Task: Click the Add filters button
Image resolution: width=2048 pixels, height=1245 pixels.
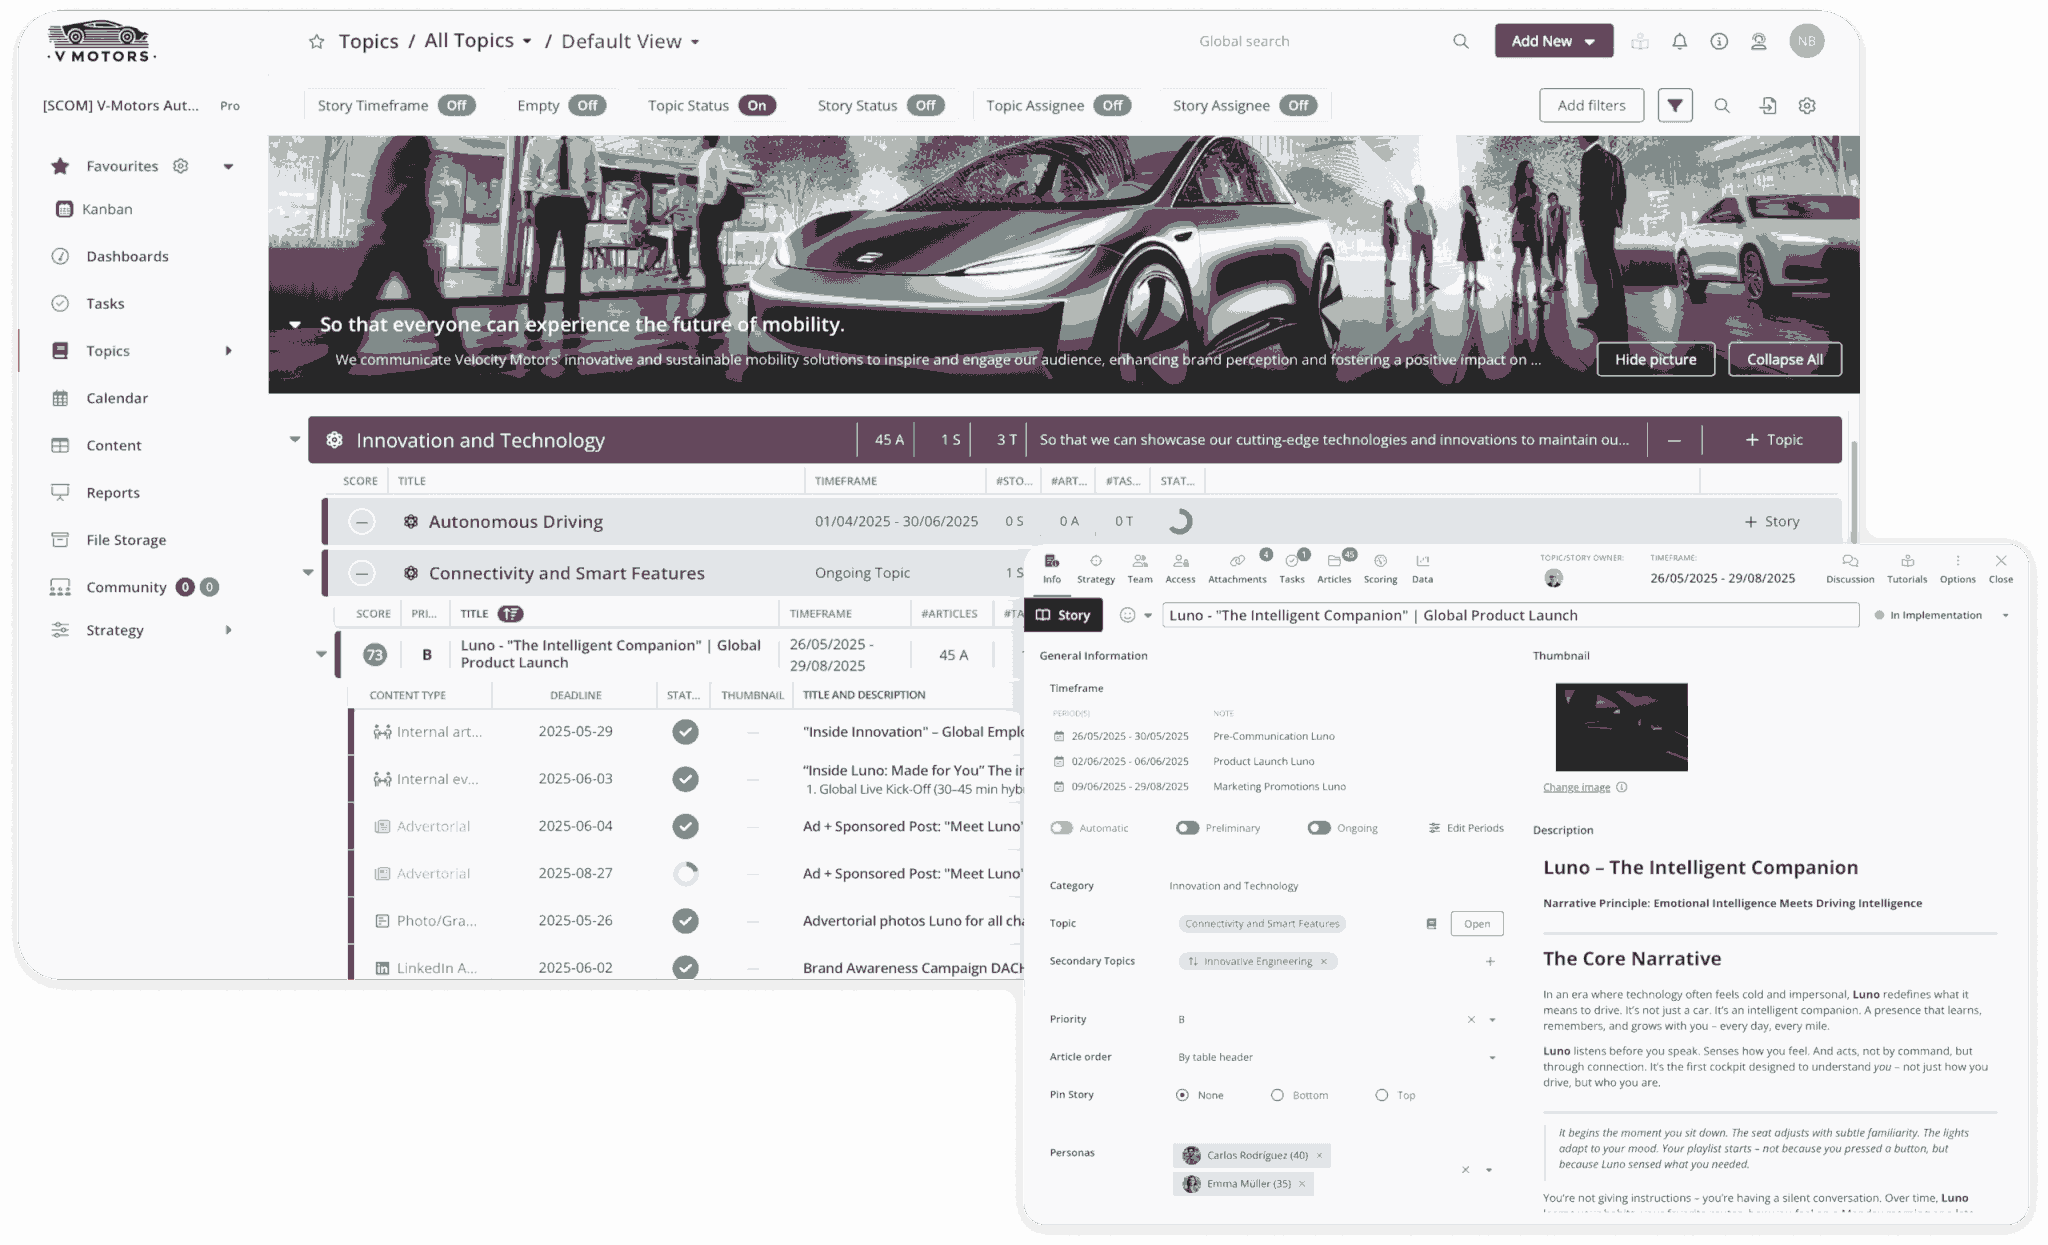Action: pos(1591,105)
